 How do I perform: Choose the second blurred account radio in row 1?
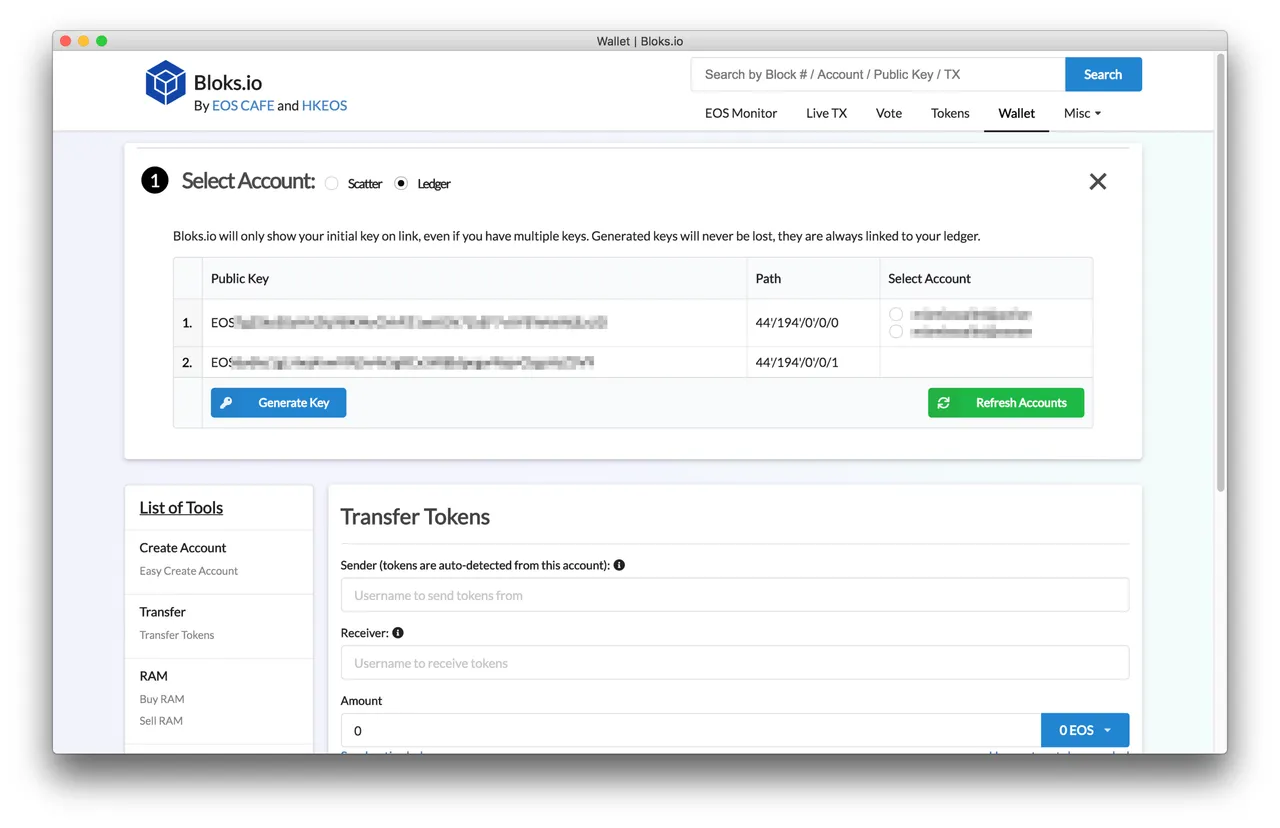[896, 331]
